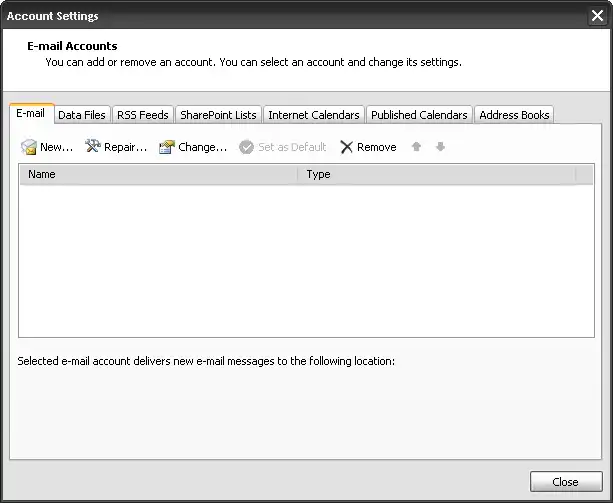
Task: Click the Remove text label
Action: click(376, 147)
